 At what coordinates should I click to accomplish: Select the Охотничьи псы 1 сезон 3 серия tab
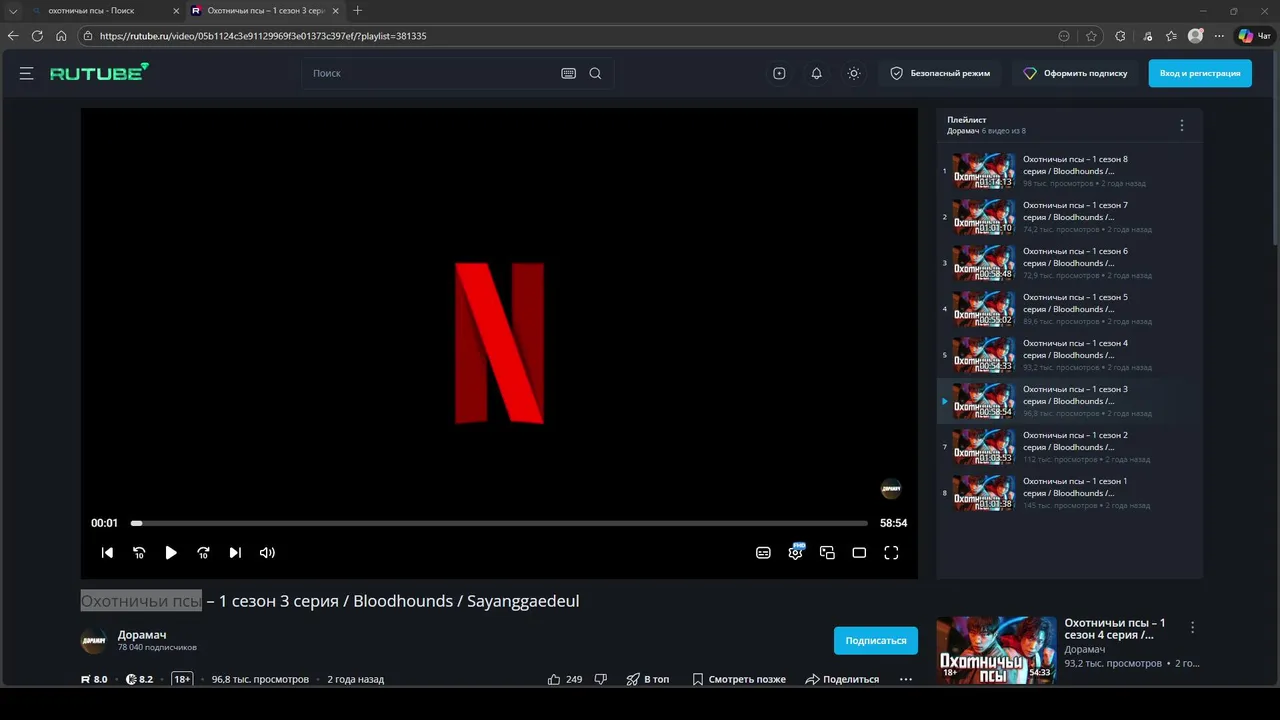click(x=265, y=10)
